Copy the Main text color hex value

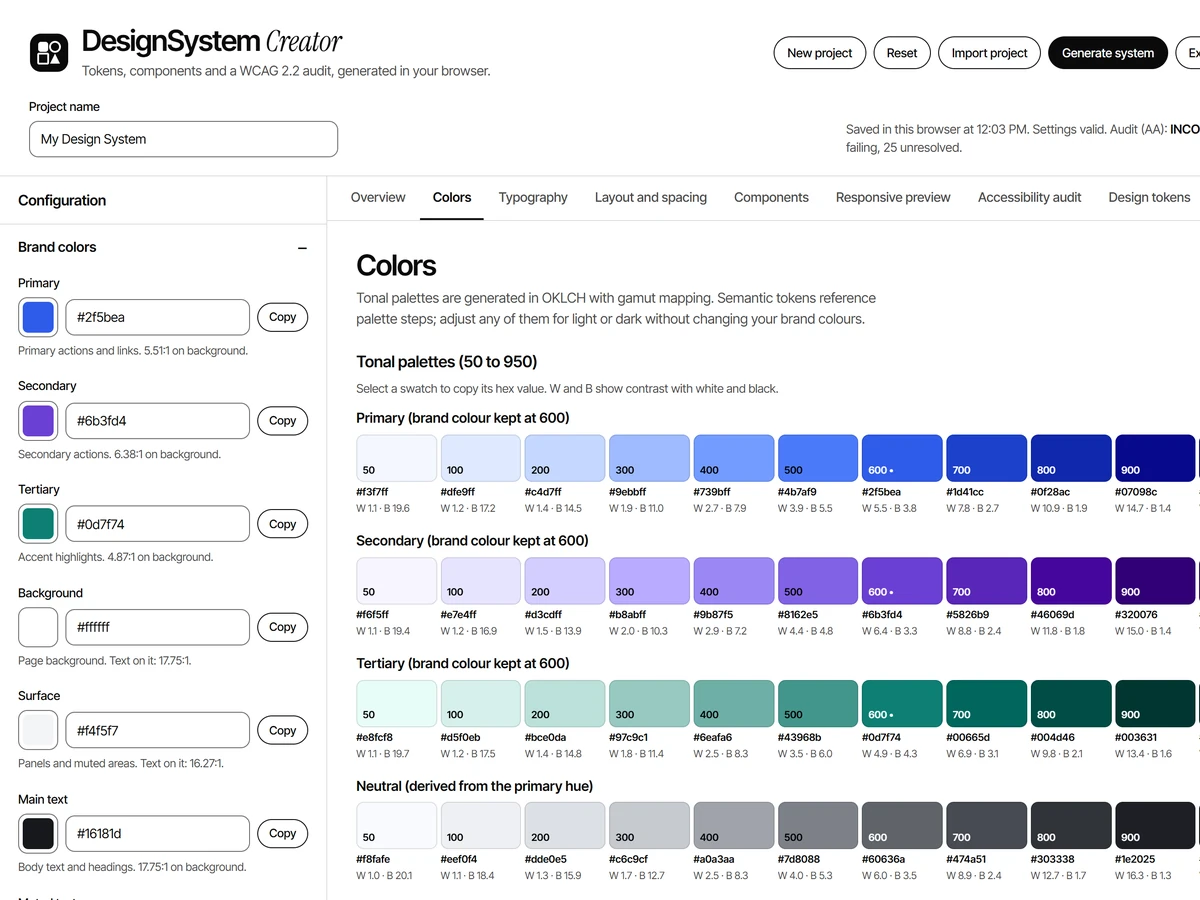(283, 833)
